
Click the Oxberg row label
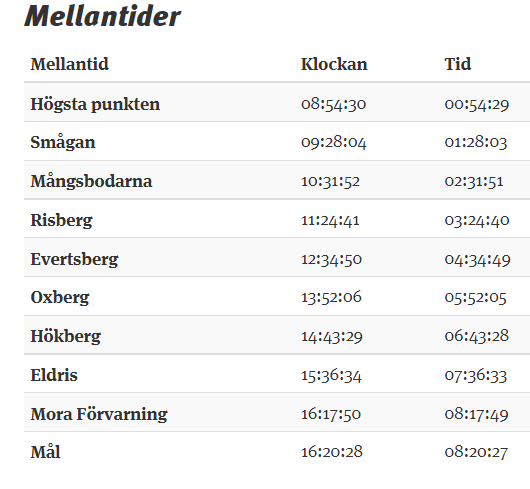click(x=60, y=298)
